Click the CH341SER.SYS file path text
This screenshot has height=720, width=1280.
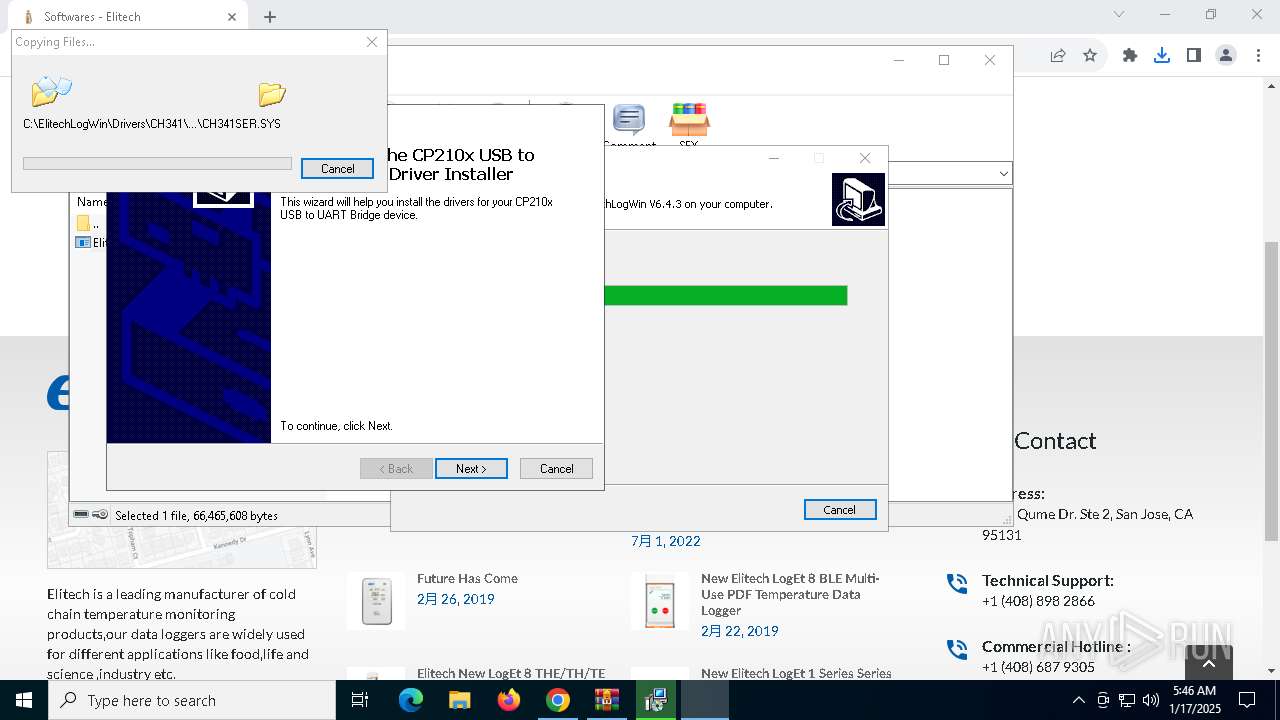tap(152, 124)
